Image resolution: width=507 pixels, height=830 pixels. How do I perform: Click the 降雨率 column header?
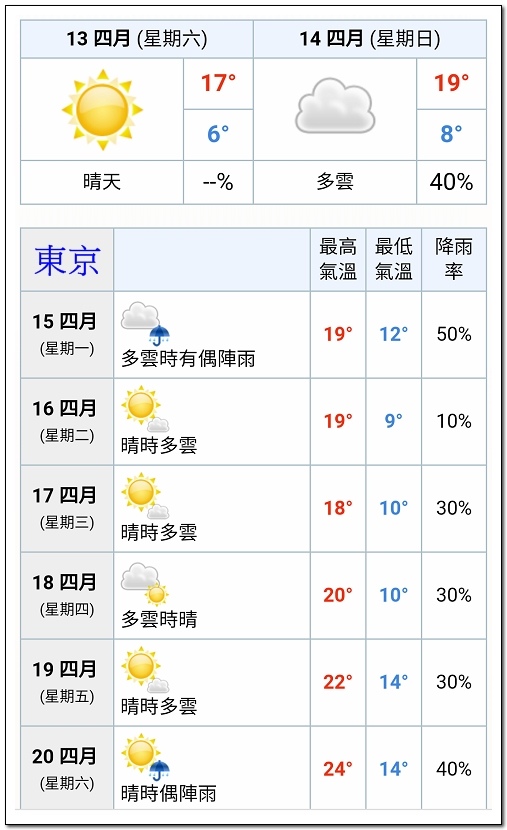pos(454,259)
